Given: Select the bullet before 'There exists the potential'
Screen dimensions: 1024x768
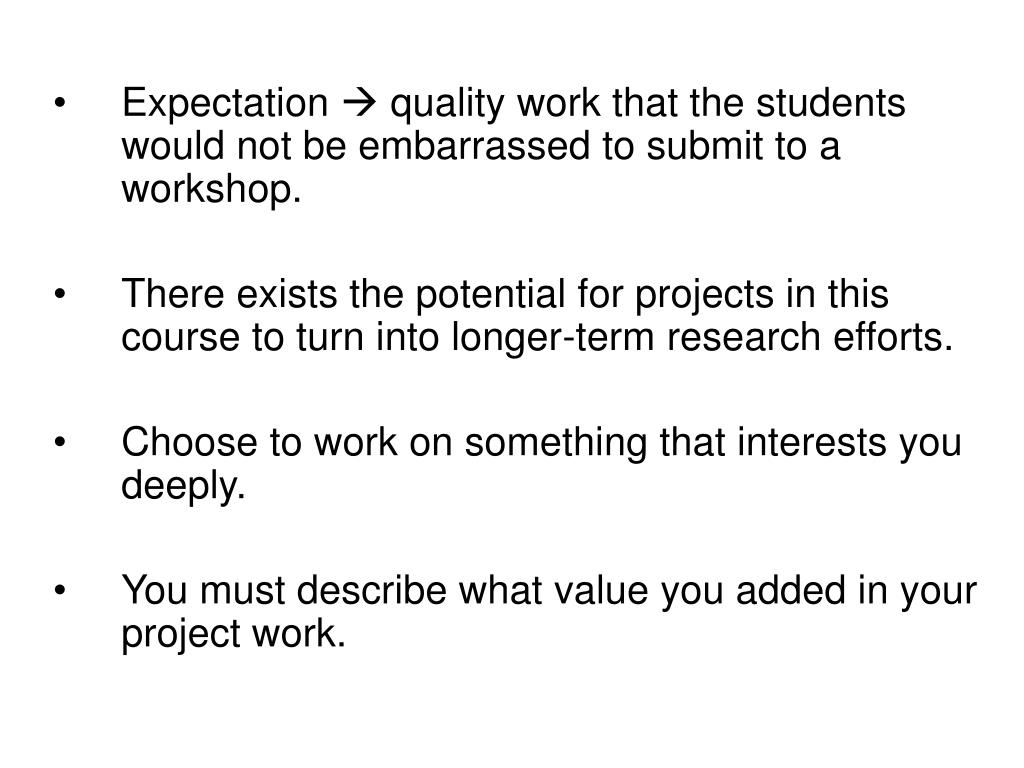Looking at the screenshot, I should pos(60,294).
